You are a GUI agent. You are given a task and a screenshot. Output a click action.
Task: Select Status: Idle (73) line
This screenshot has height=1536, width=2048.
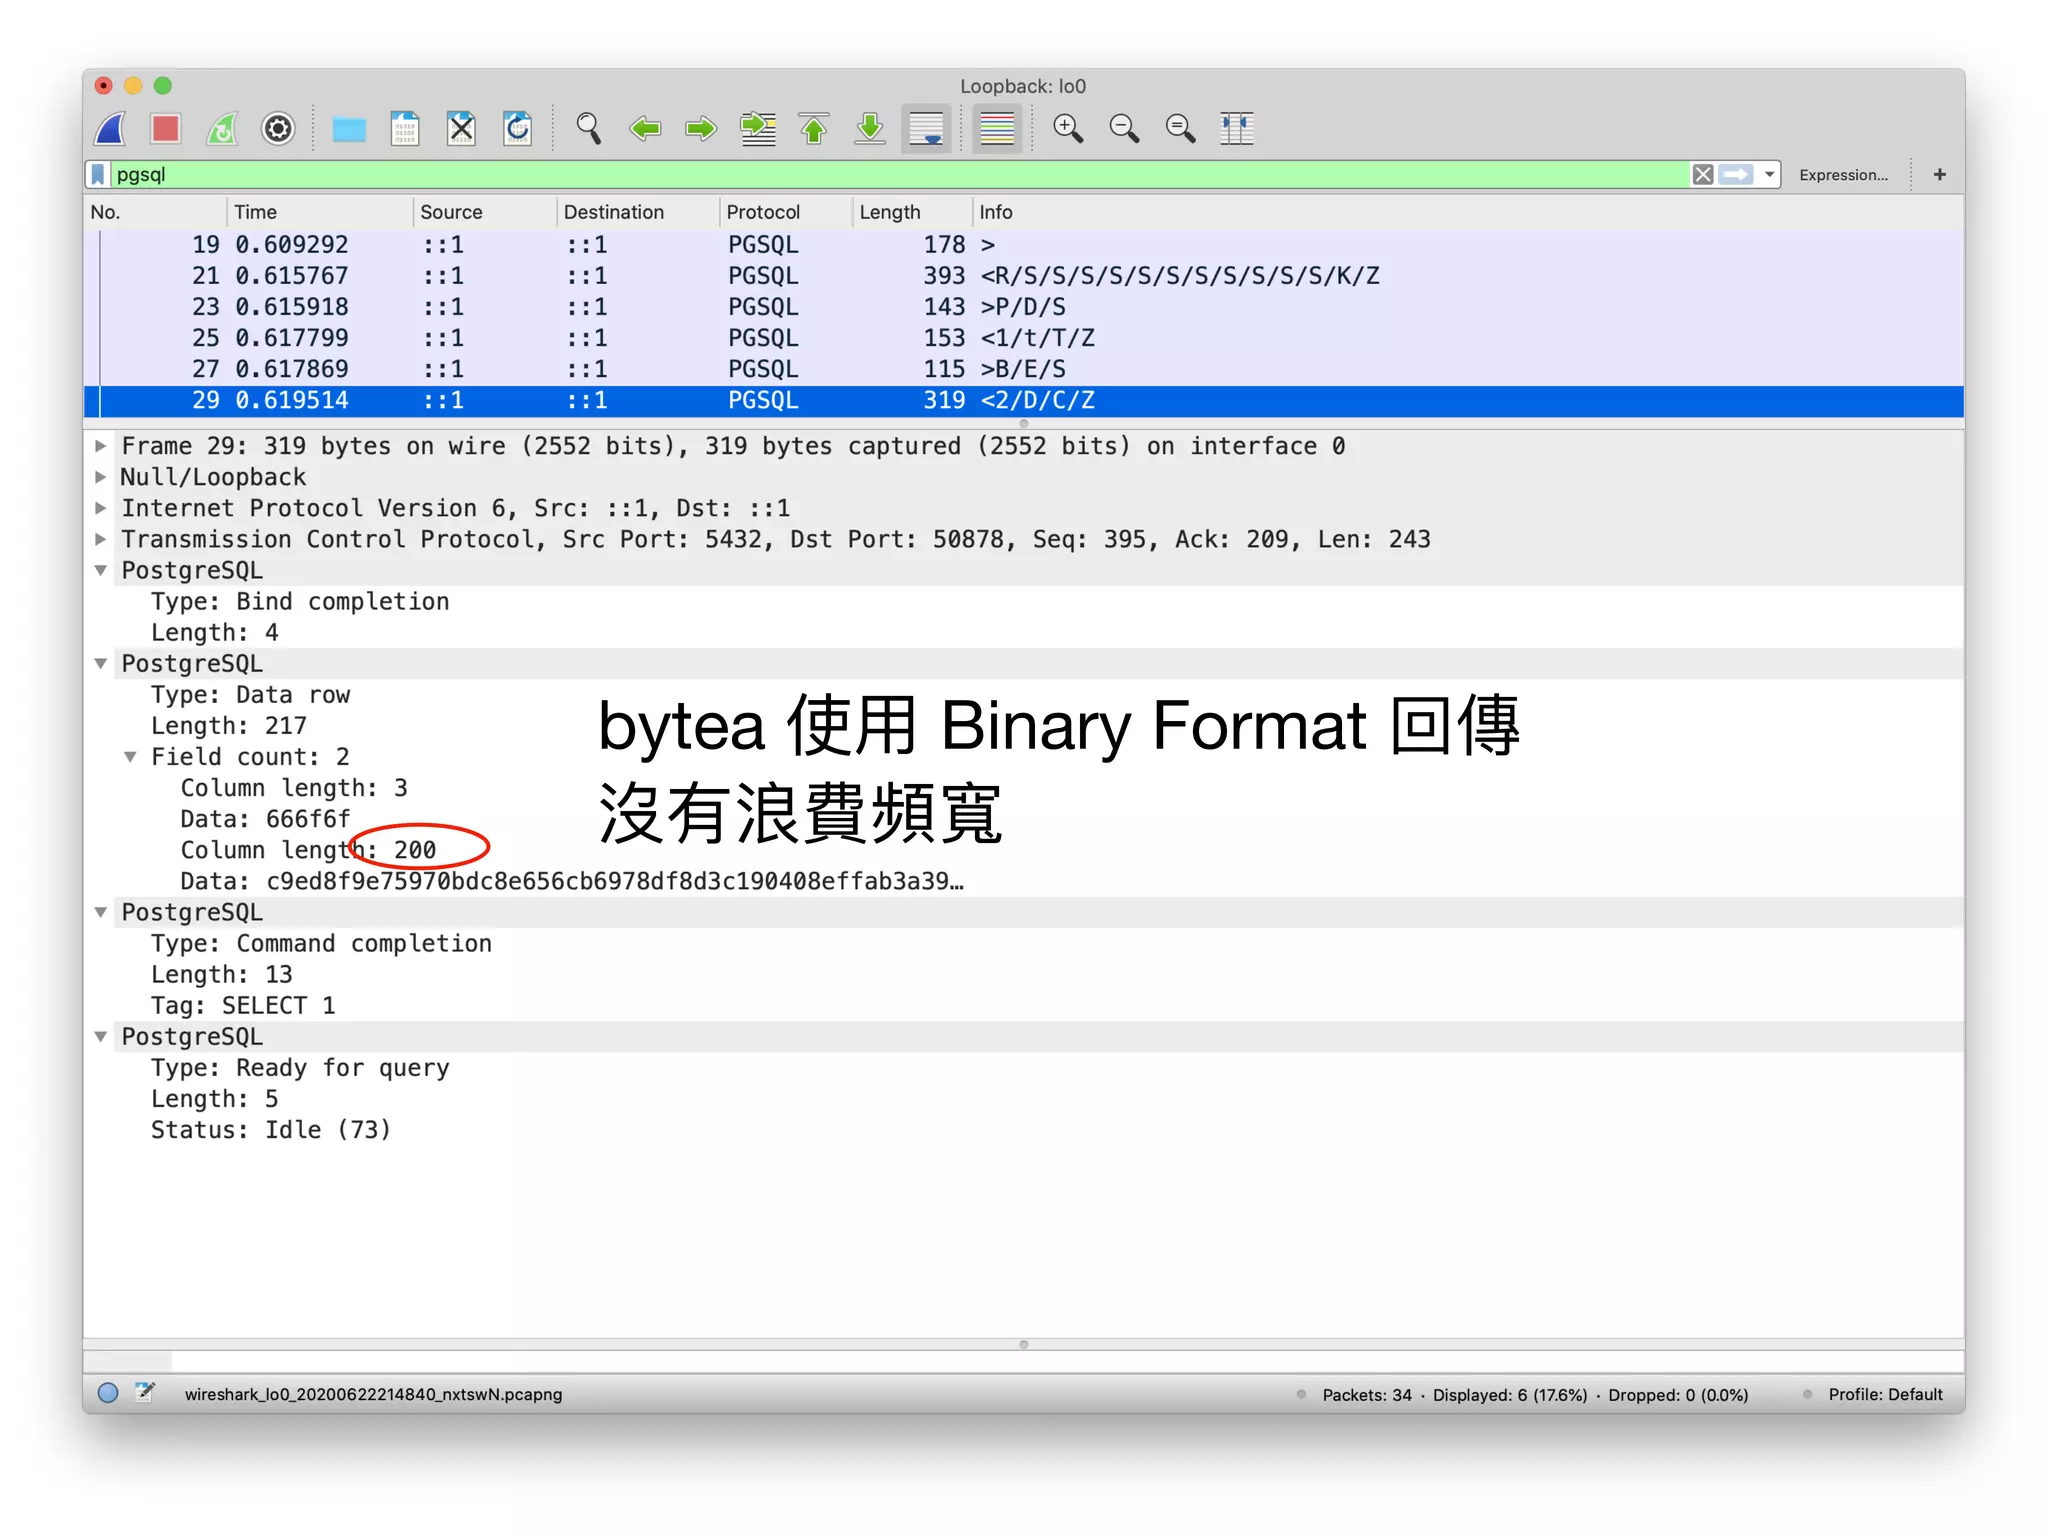pos(271,1130)
